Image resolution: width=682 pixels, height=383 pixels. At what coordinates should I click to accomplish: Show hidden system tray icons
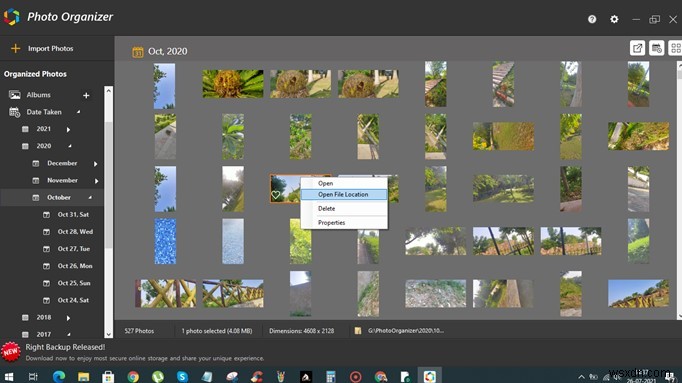(581, 377)
